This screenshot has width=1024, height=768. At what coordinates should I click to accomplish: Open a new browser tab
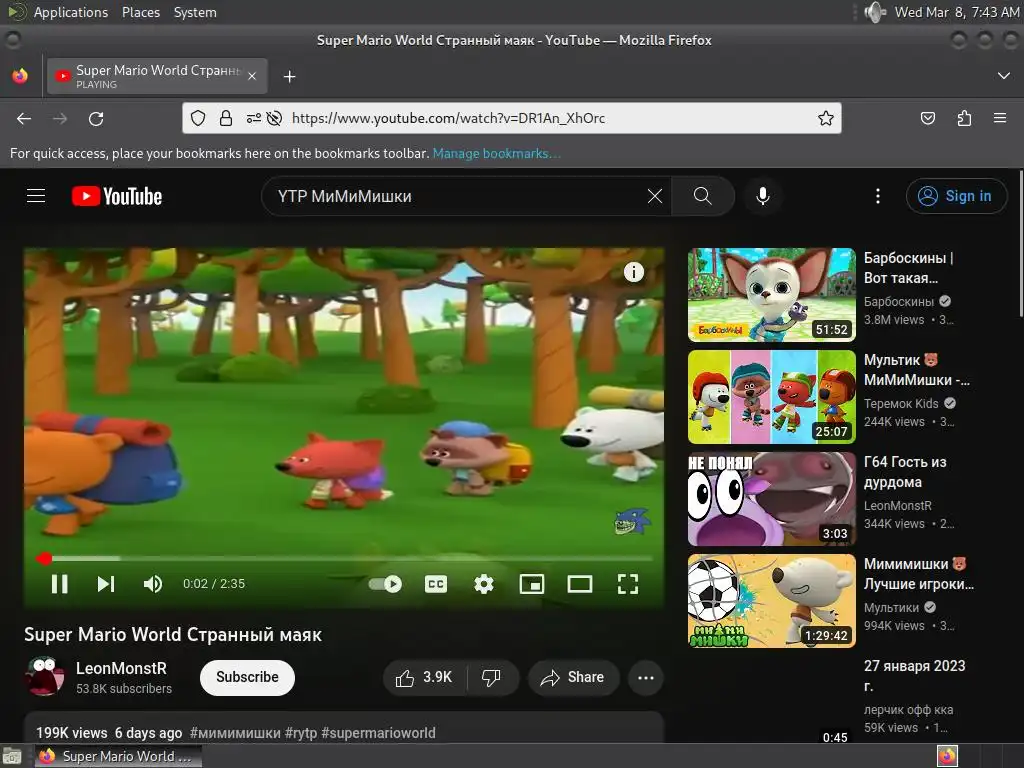pos(289,76)
